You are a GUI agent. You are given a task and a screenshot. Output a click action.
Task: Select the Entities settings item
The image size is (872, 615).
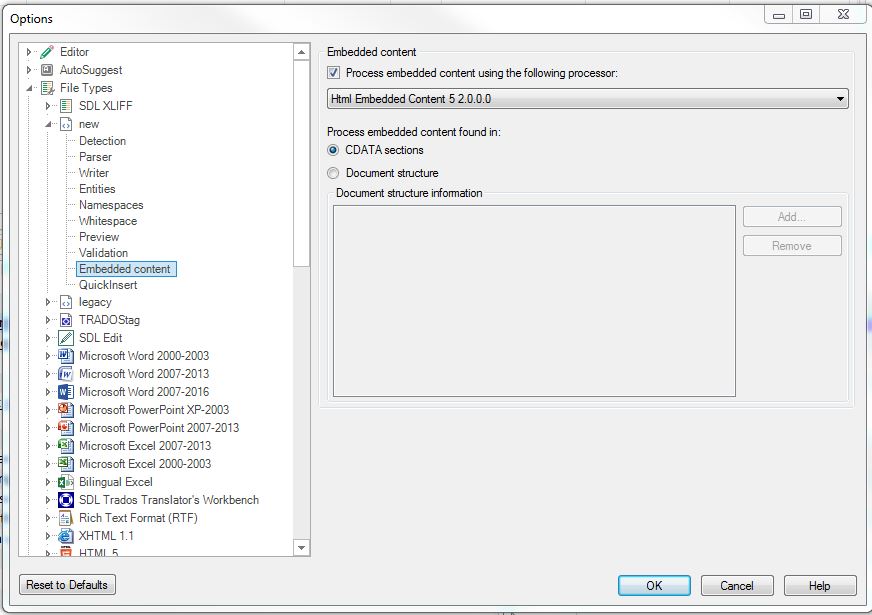click(97, 189)
